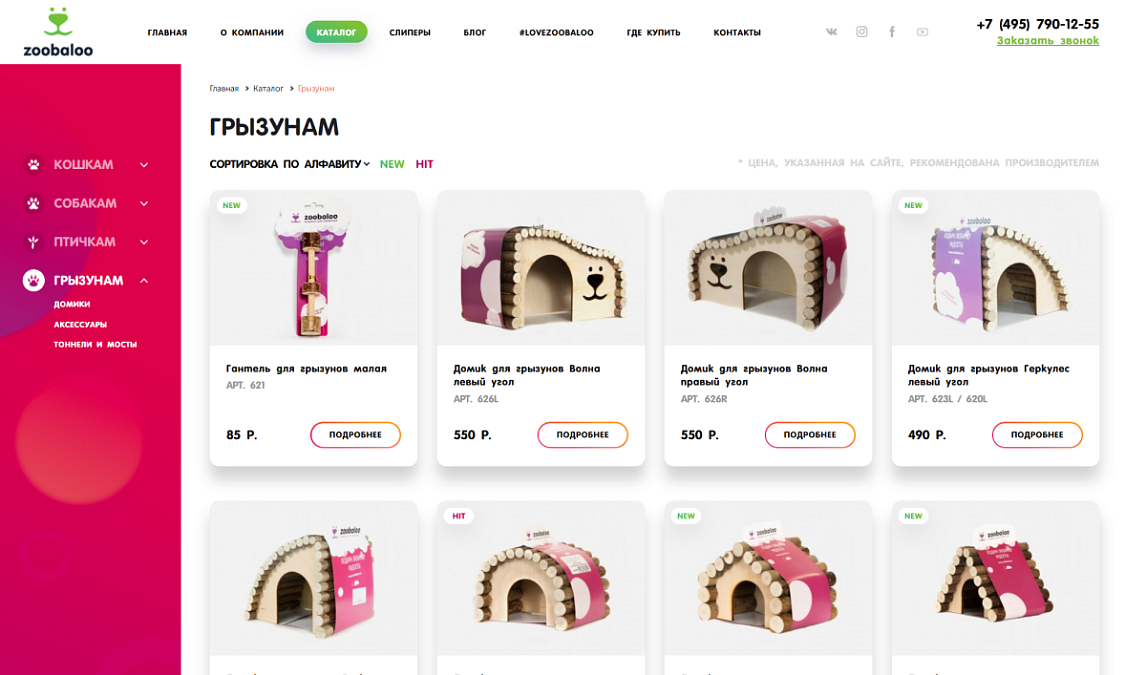
Task: Open the Где купить menu item
Action: (653, 33)
